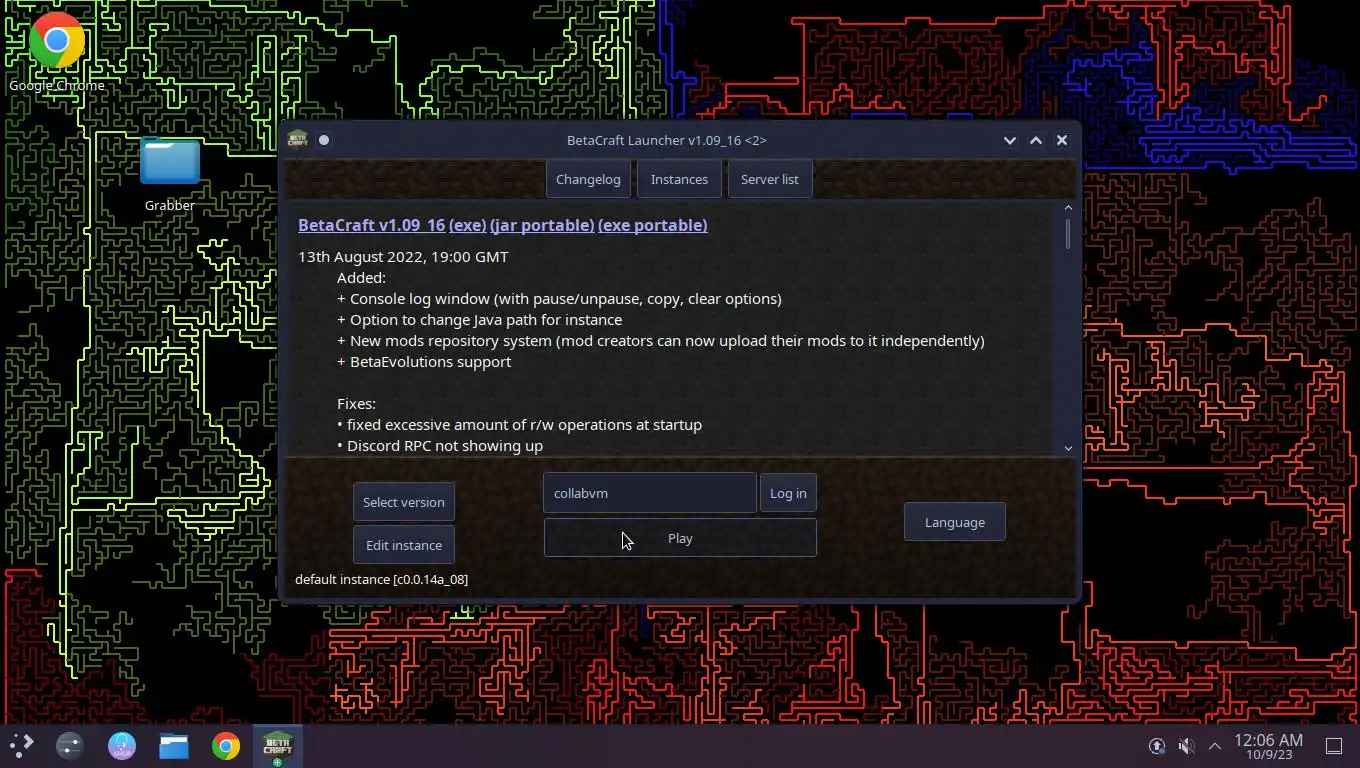
Task: Click the Log in button
Action: click(788, 493)
